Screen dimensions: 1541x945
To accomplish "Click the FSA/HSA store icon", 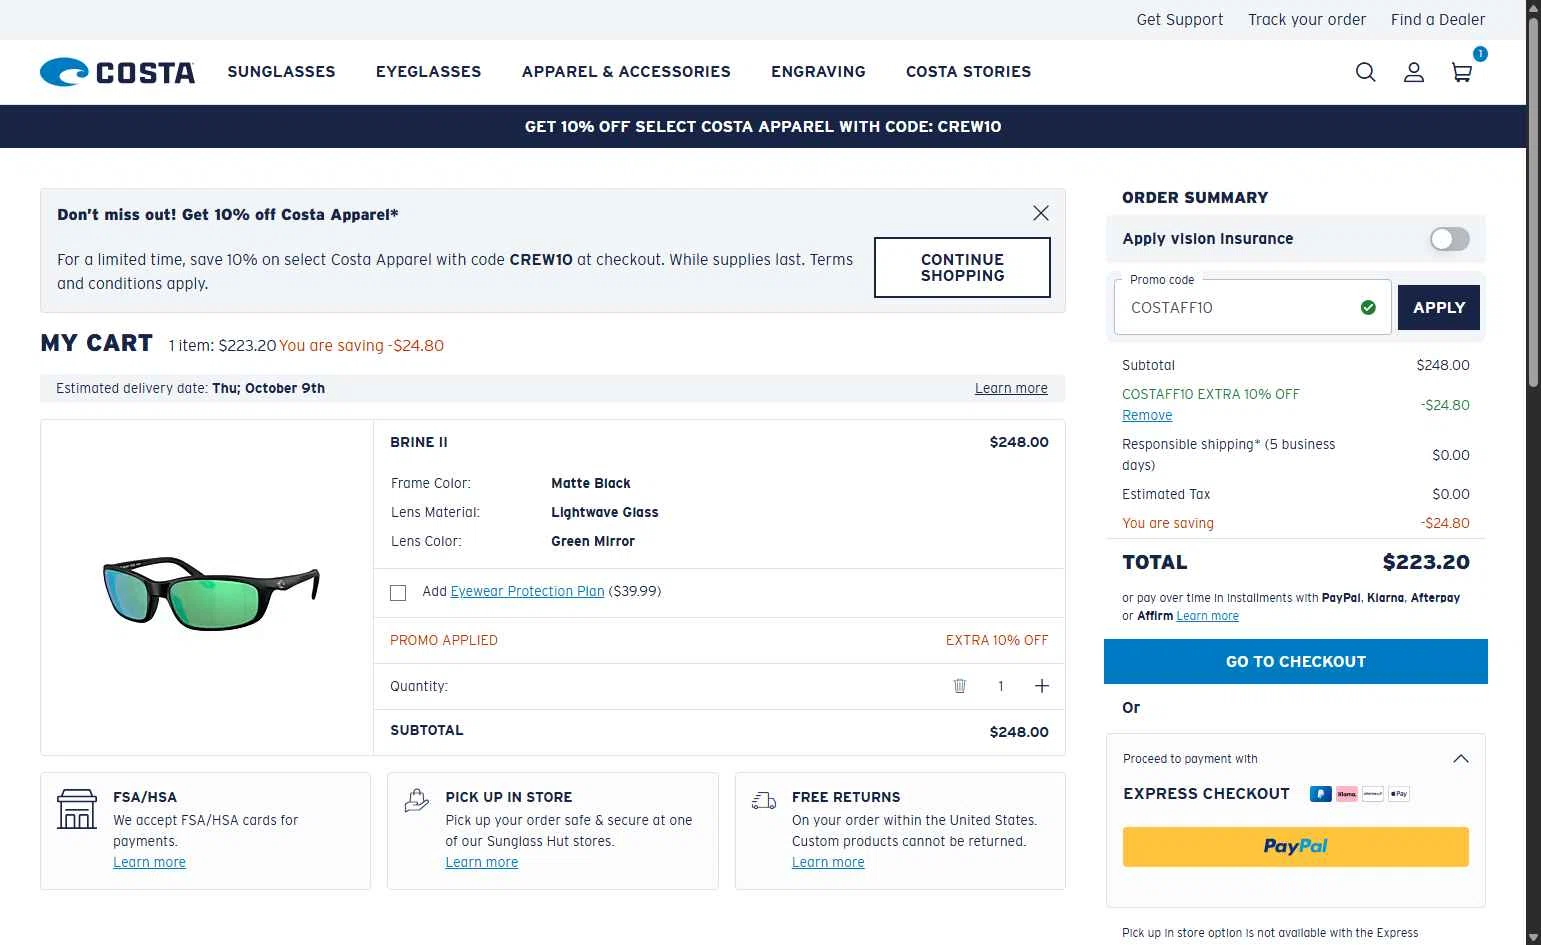I will 77,809.
